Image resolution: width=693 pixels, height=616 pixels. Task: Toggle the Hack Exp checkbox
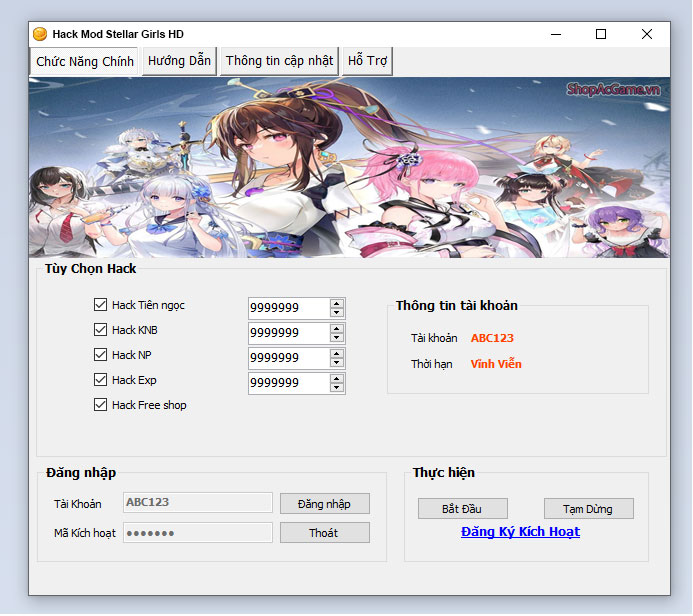100,380
